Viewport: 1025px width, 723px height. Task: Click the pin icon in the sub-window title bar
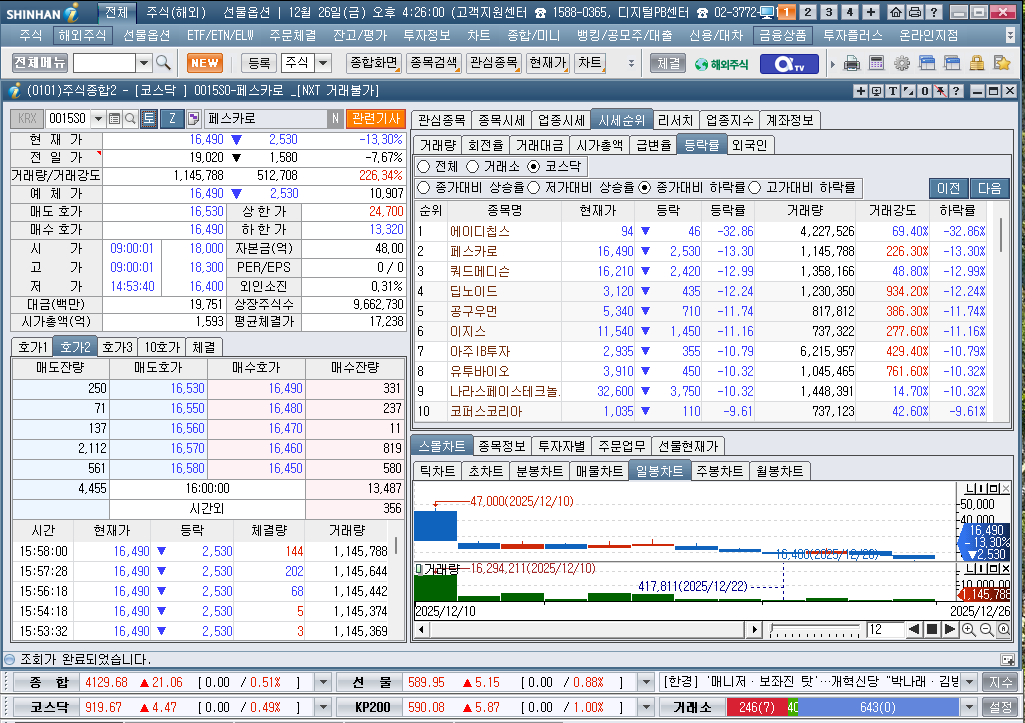(x=940, y=91)
